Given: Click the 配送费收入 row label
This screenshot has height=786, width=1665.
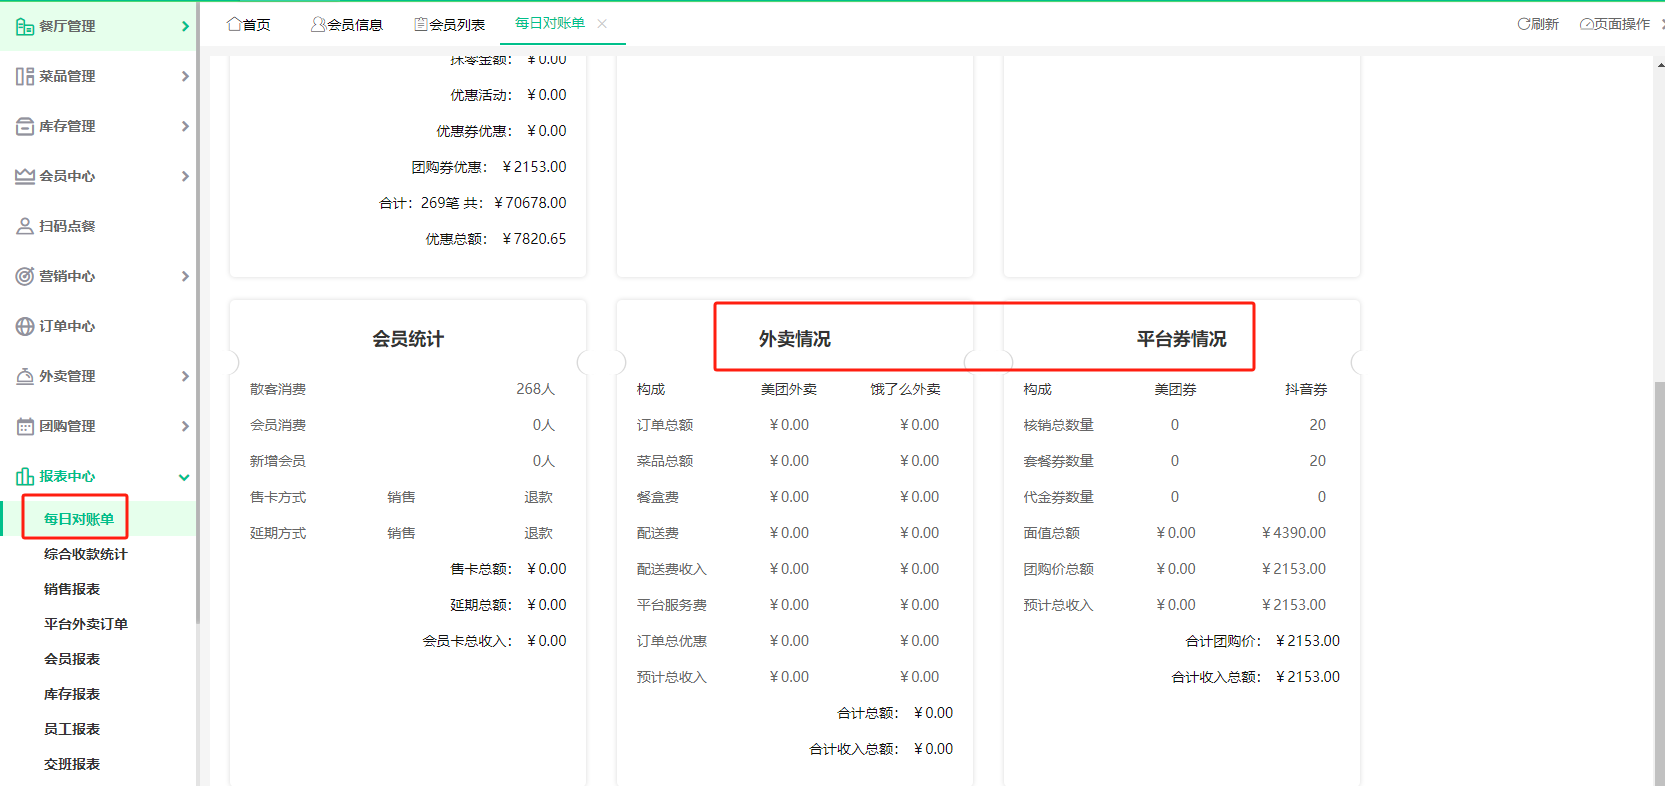Looking at the screenshot, I should (x=672, y=569).
